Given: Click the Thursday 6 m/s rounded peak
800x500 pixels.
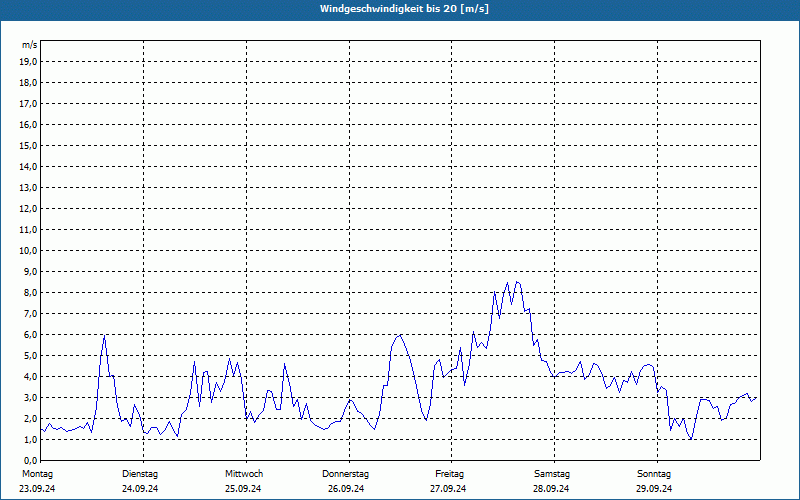Looking at the screenshot, I should (x=400, y=336).
